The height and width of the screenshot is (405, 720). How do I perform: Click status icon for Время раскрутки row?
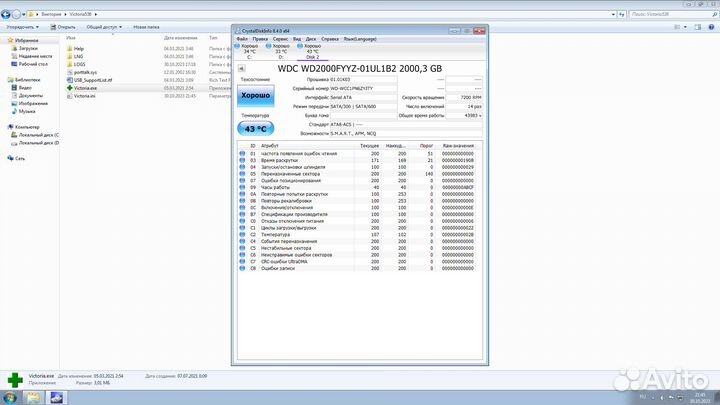click(242, 160)
